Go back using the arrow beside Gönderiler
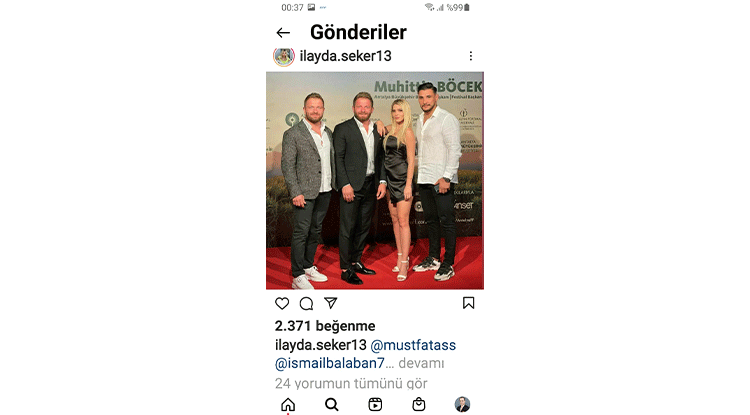The width and height of the screenshot is (750, 415). click(283, 33)
